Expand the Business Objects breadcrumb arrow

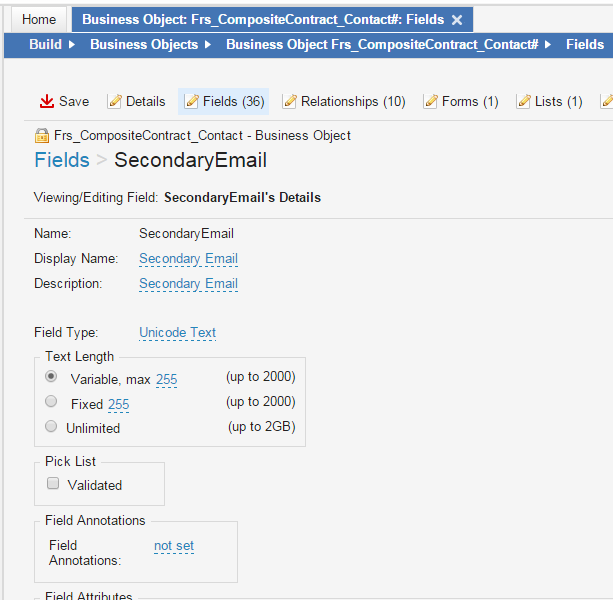(207, 45)
